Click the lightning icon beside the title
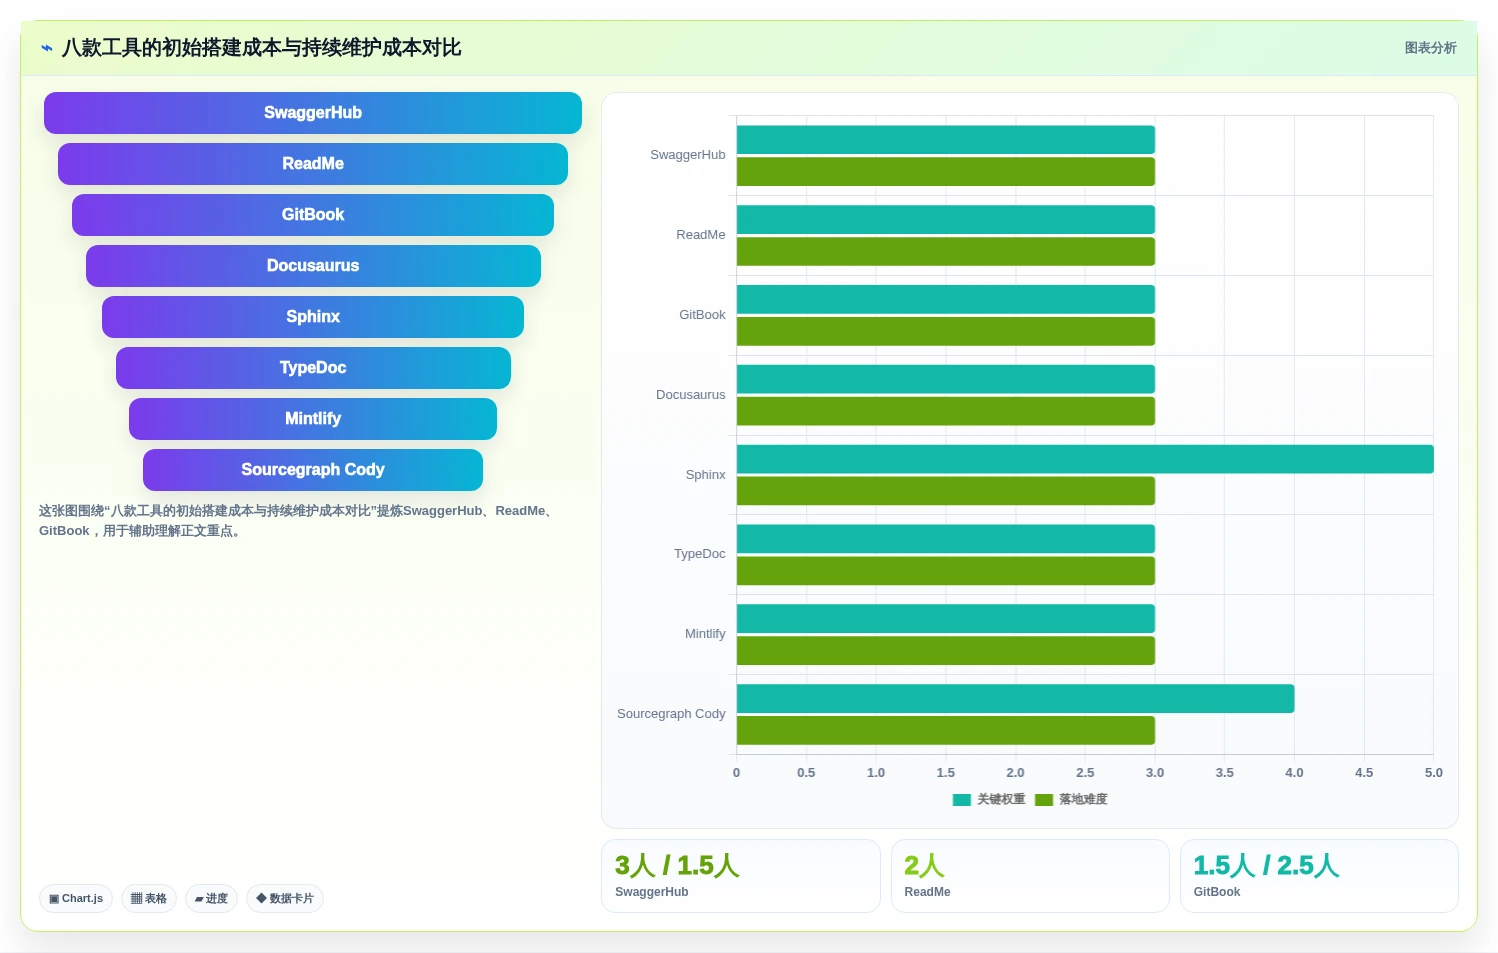The width and height of the screenshot is (1498, 953). (x=47, y=48)
